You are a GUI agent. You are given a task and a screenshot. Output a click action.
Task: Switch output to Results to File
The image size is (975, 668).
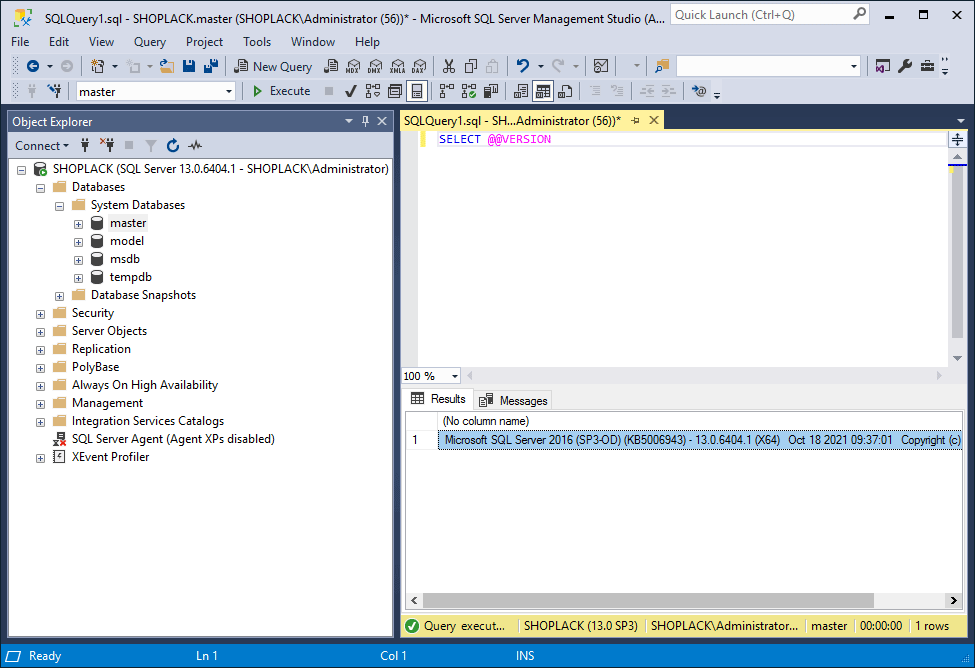[565, 91]
